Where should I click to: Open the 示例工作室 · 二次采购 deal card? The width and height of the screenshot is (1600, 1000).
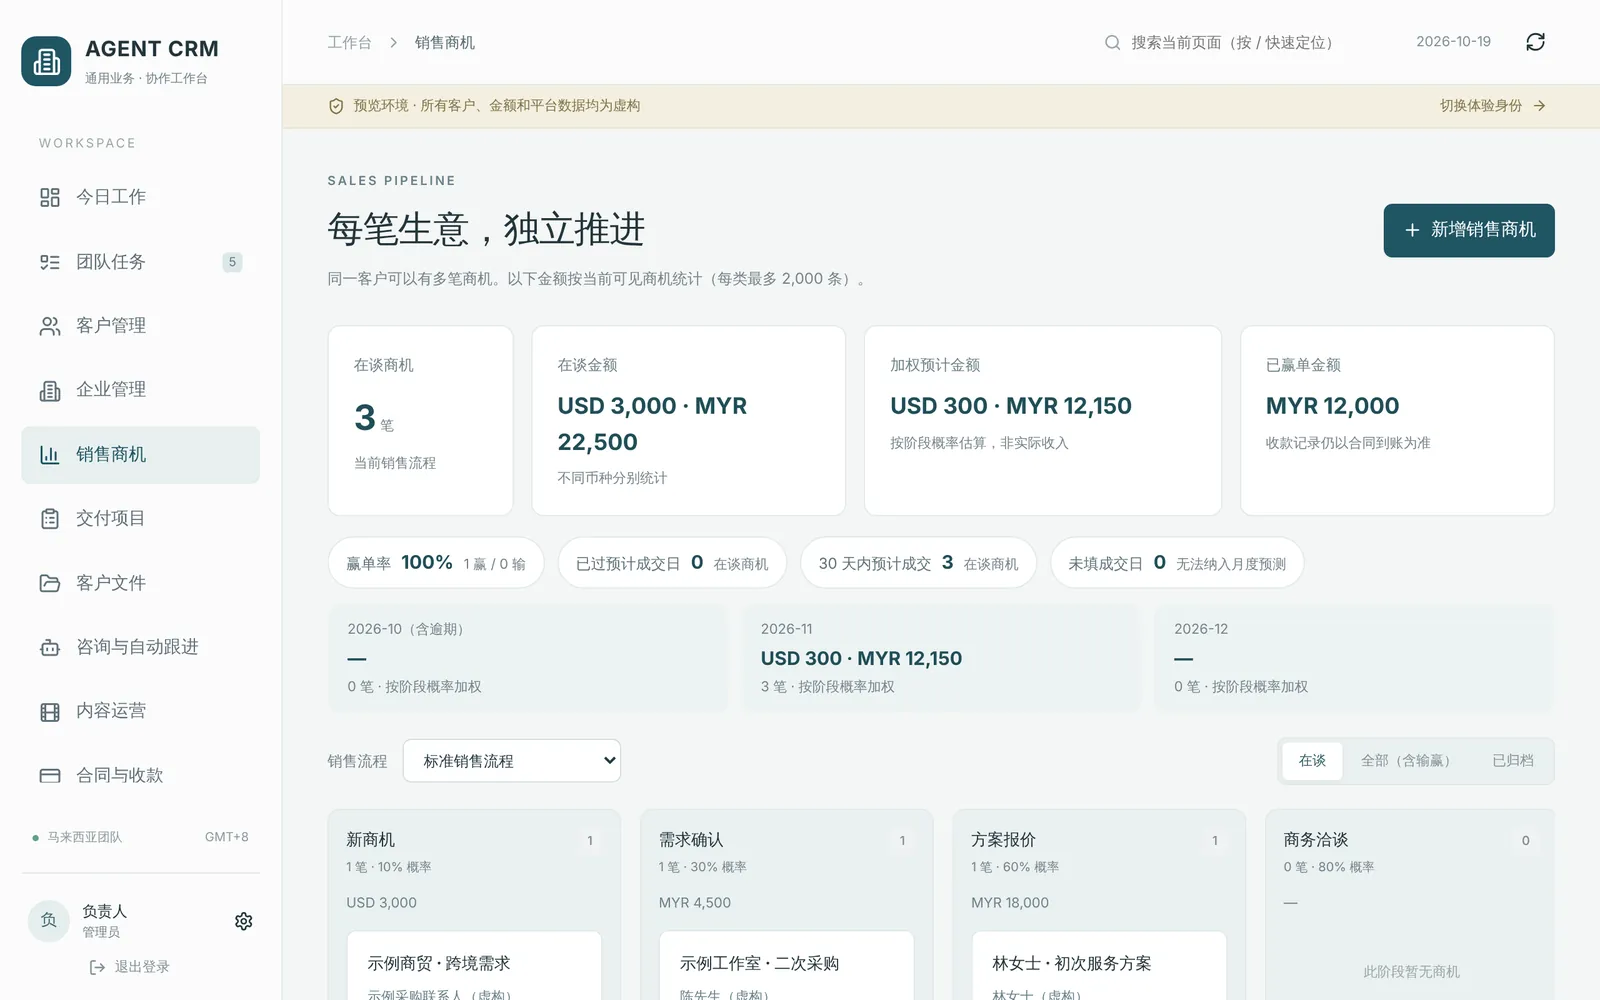(x=787, y=966)
